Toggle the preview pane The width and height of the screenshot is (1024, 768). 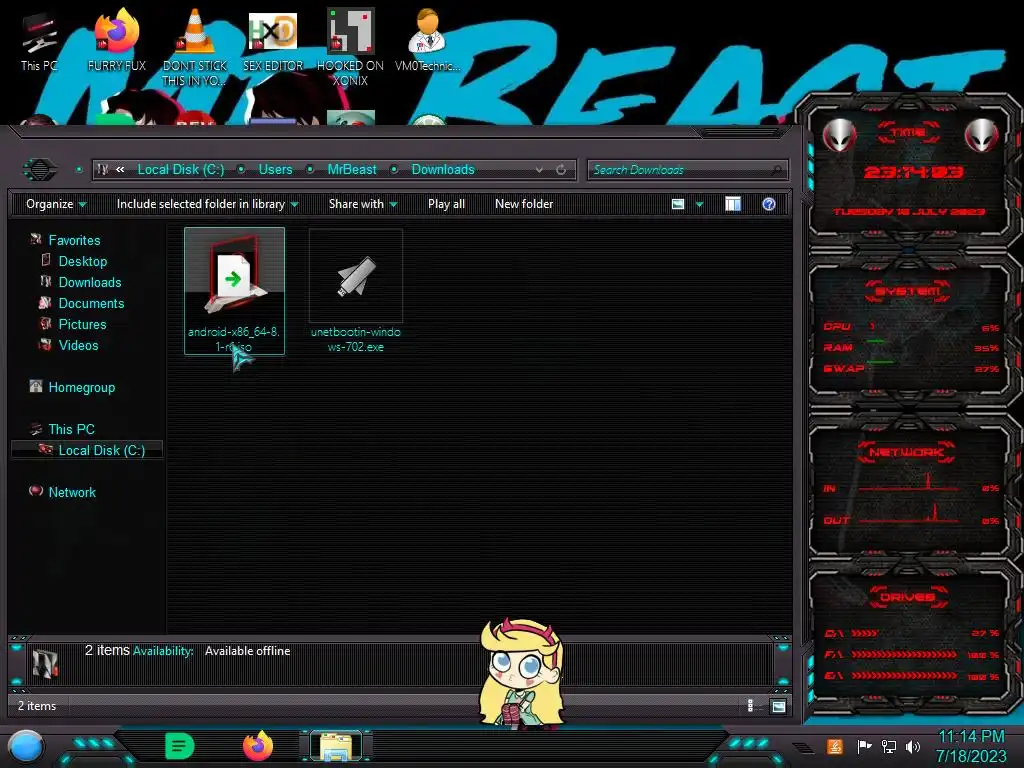coord(733,204)
